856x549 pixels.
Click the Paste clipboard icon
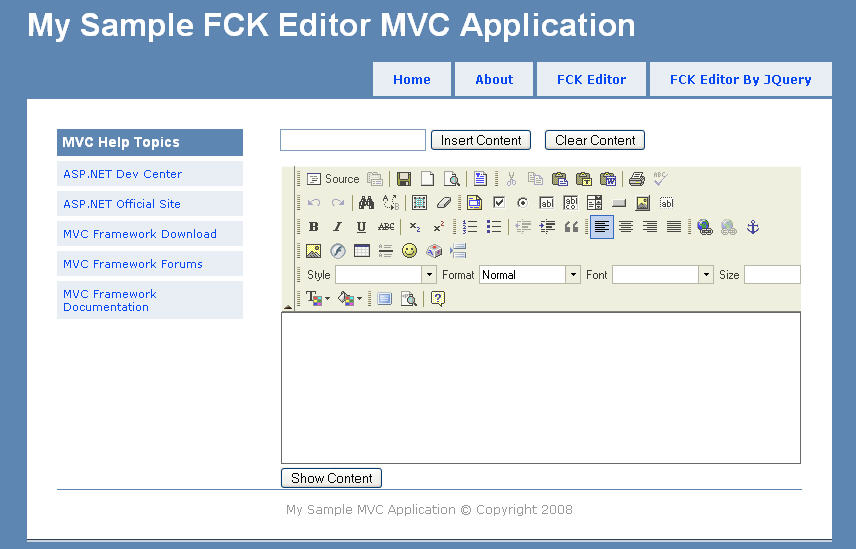560,179
